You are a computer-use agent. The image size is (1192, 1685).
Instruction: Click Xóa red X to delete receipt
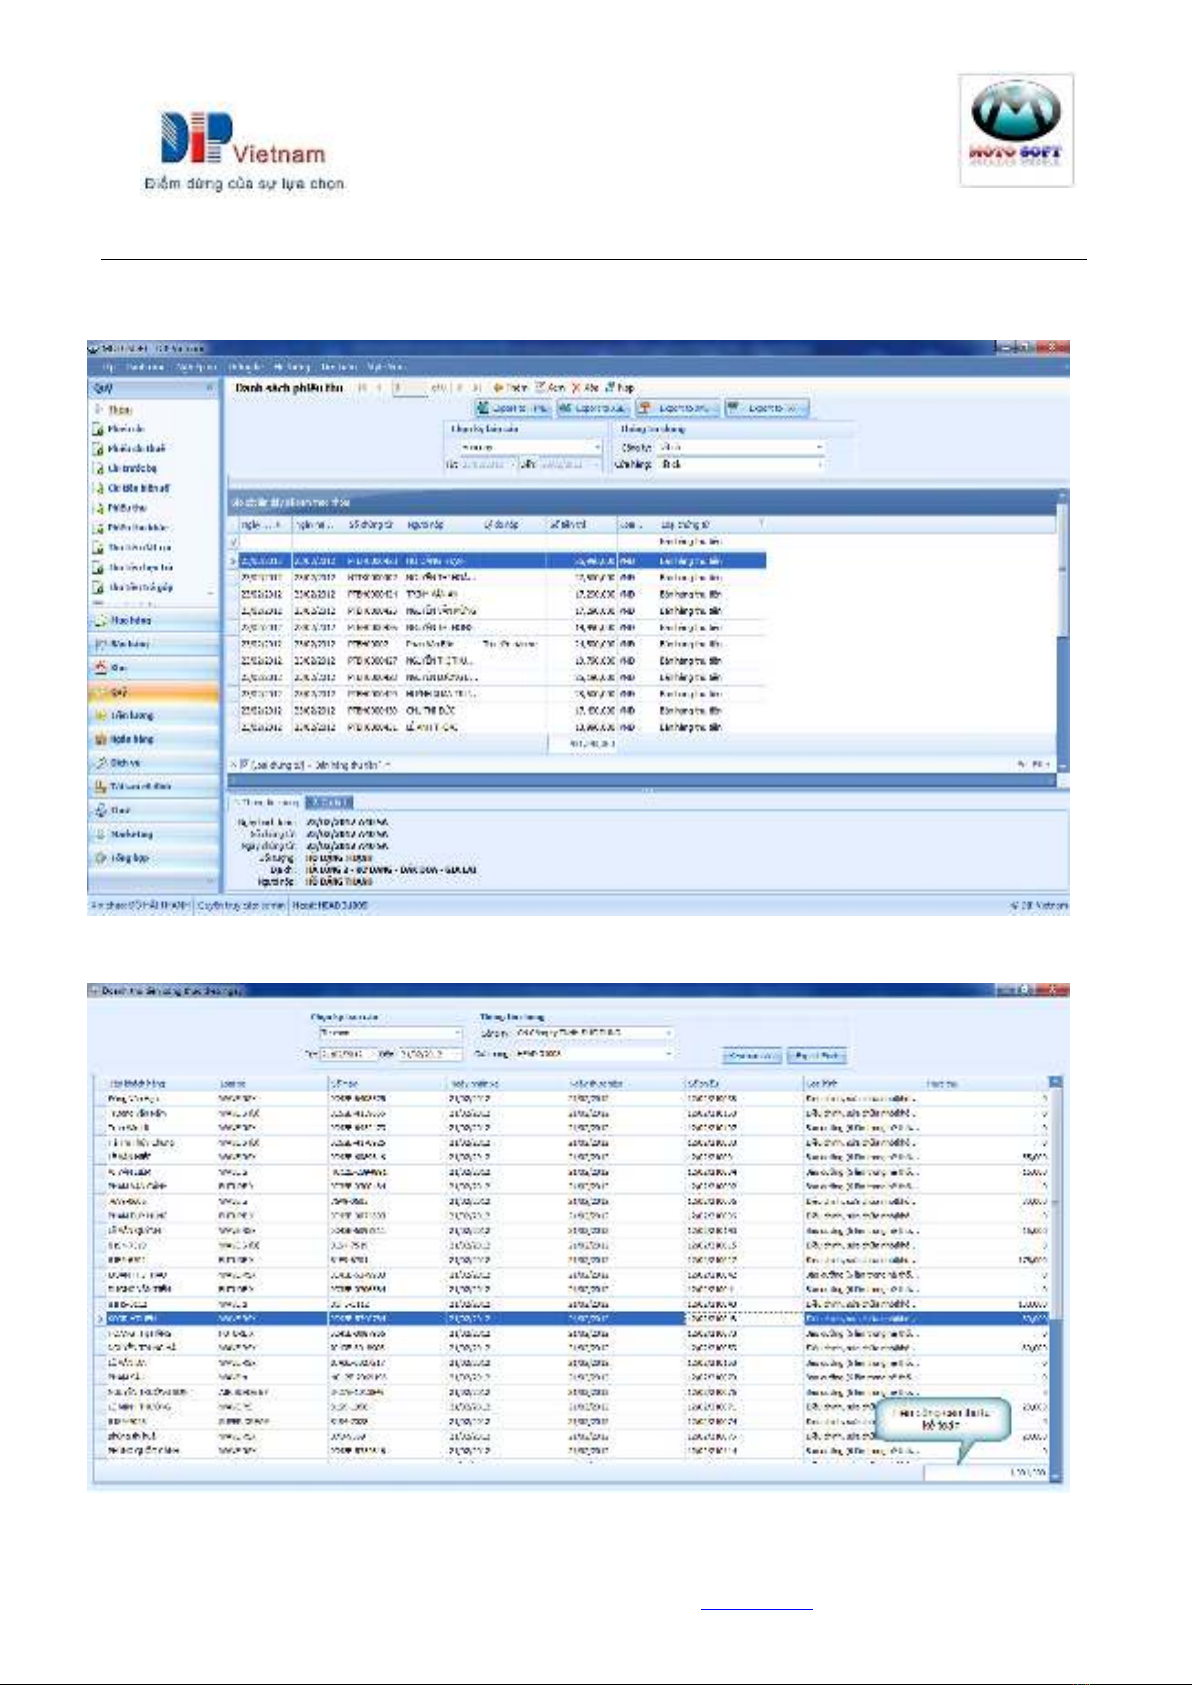coord(585,387)
